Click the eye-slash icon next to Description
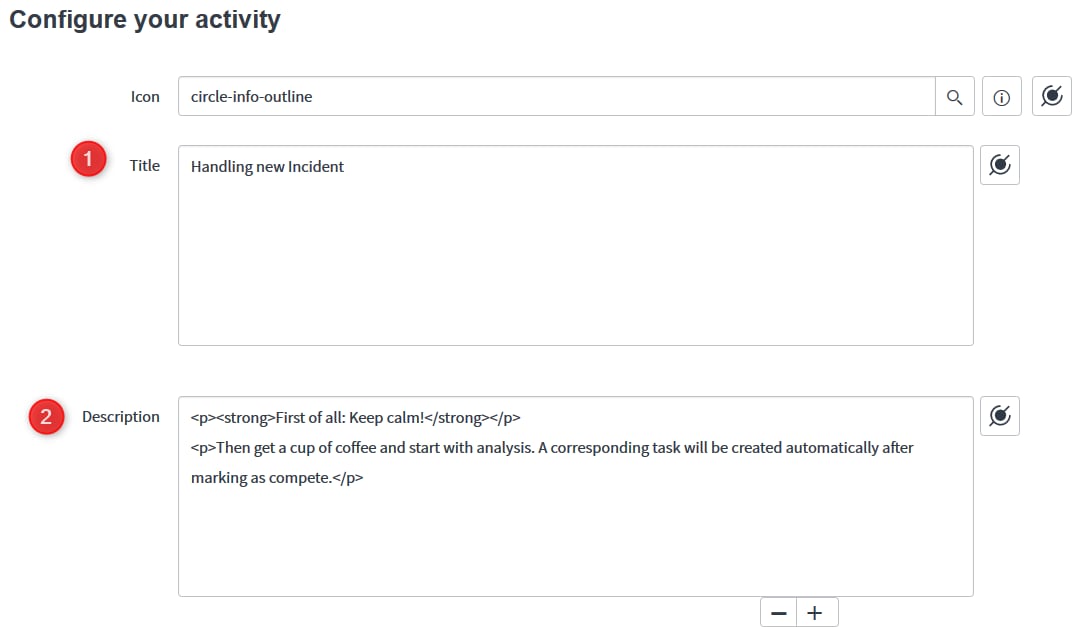The width and height of the screenshot is (1082, 638). click(999, 415)
